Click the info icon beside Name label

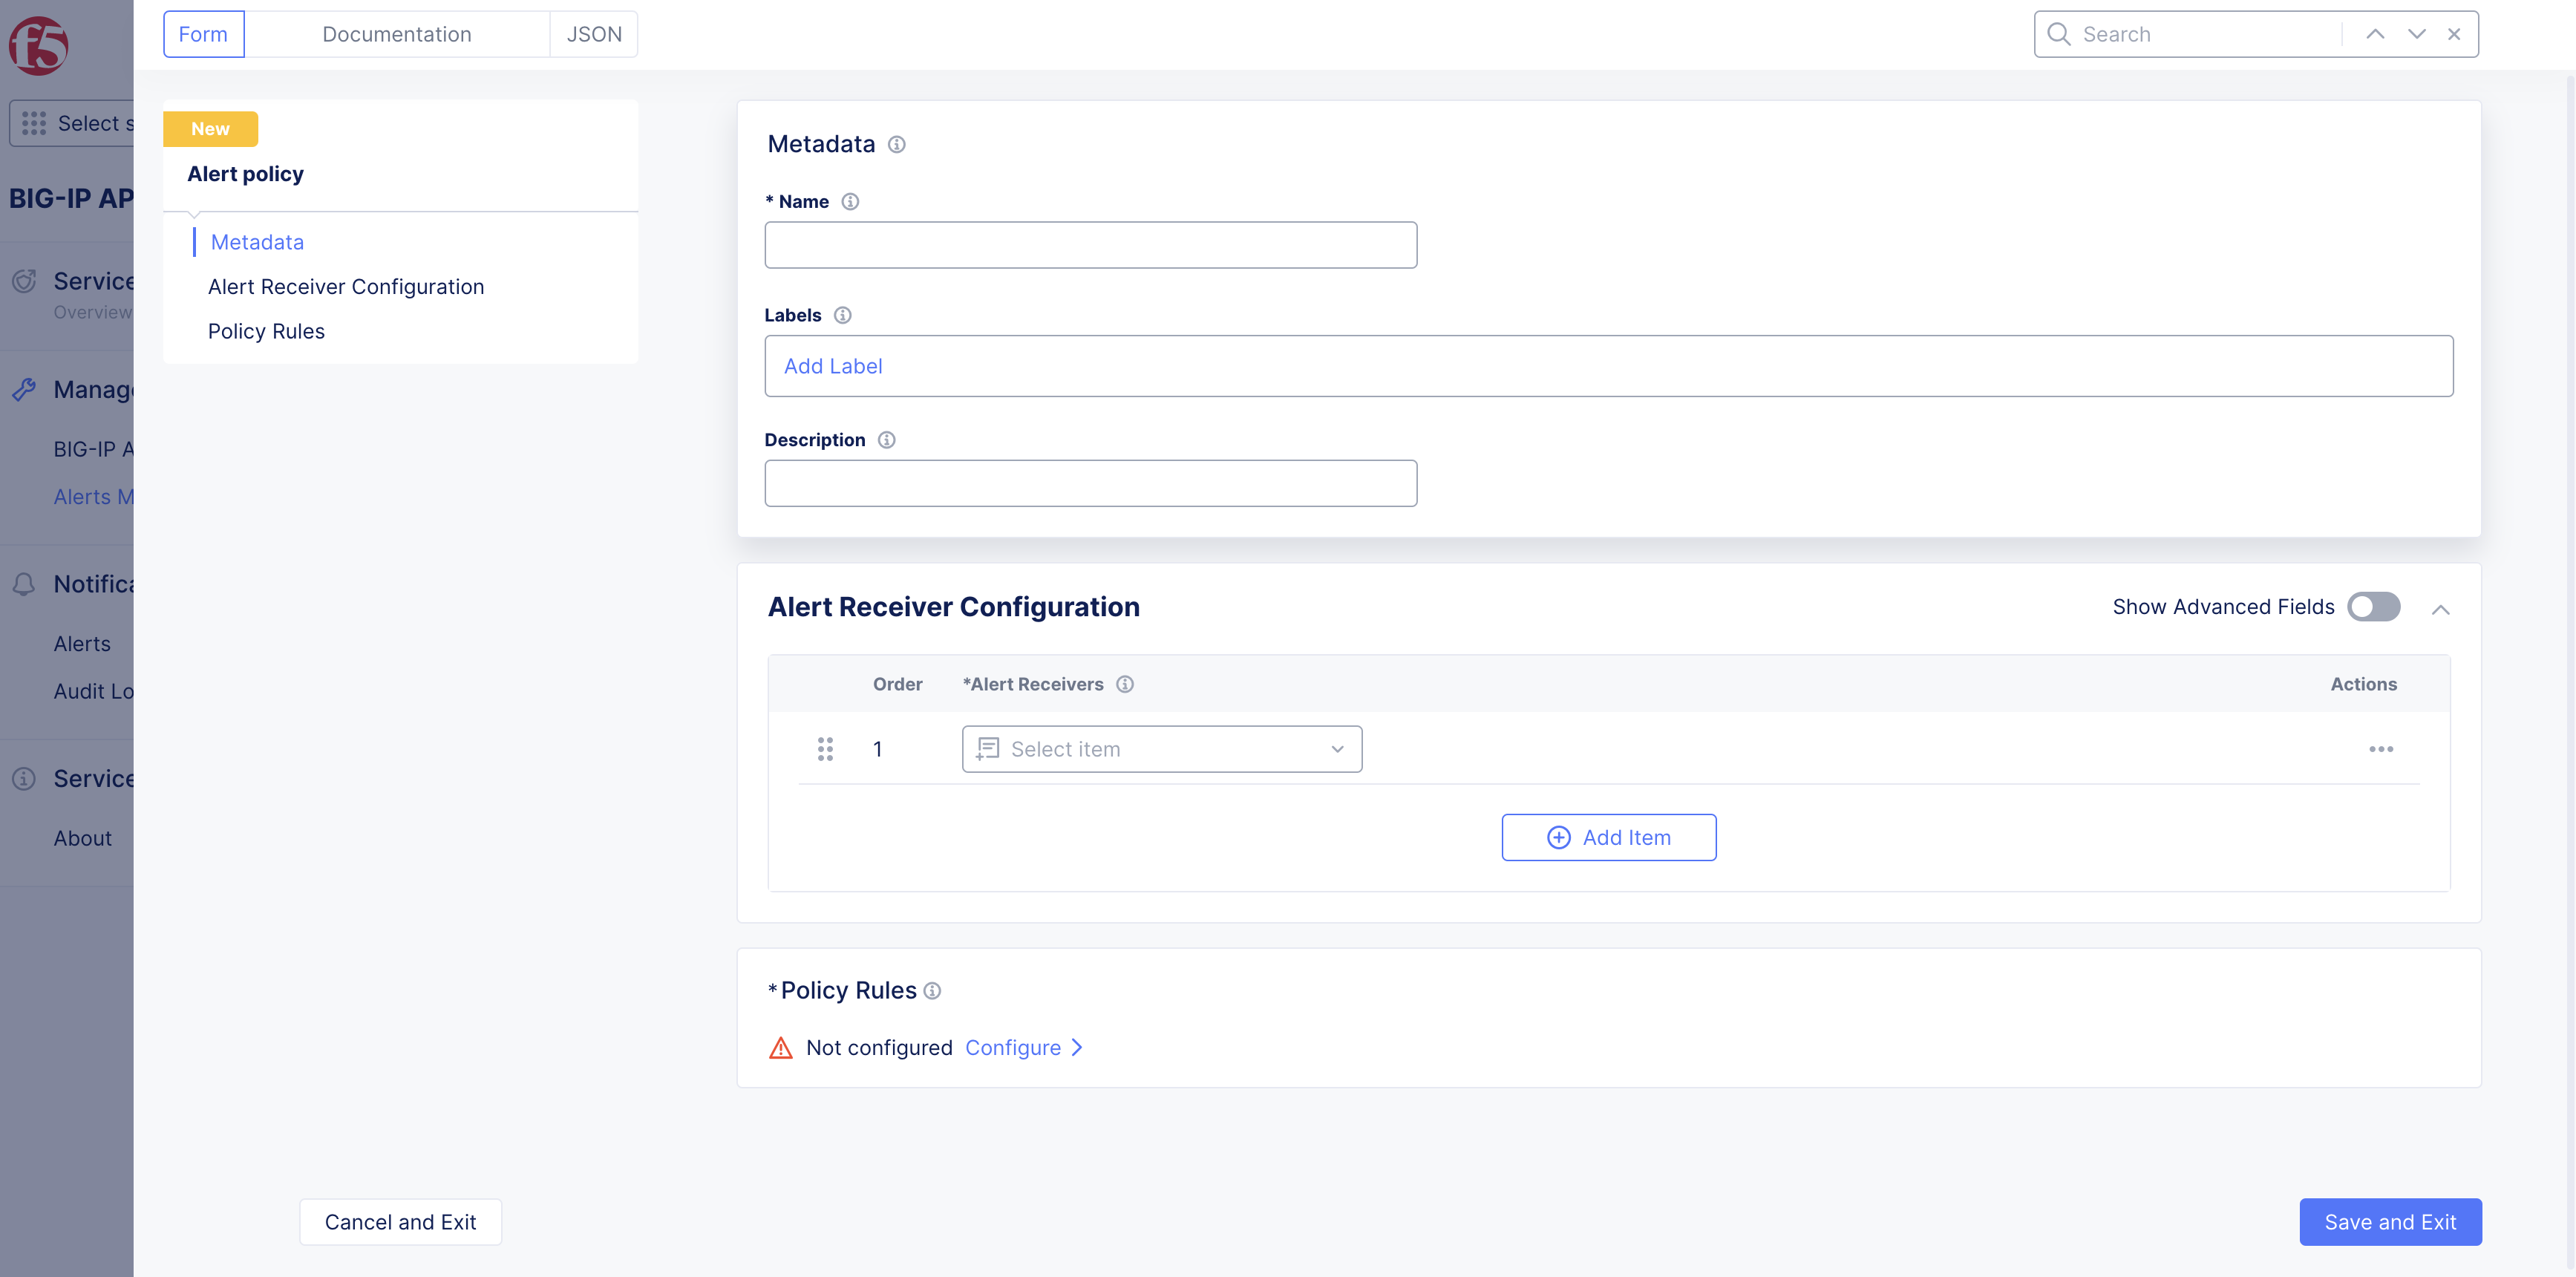click(x=849, y=202)
